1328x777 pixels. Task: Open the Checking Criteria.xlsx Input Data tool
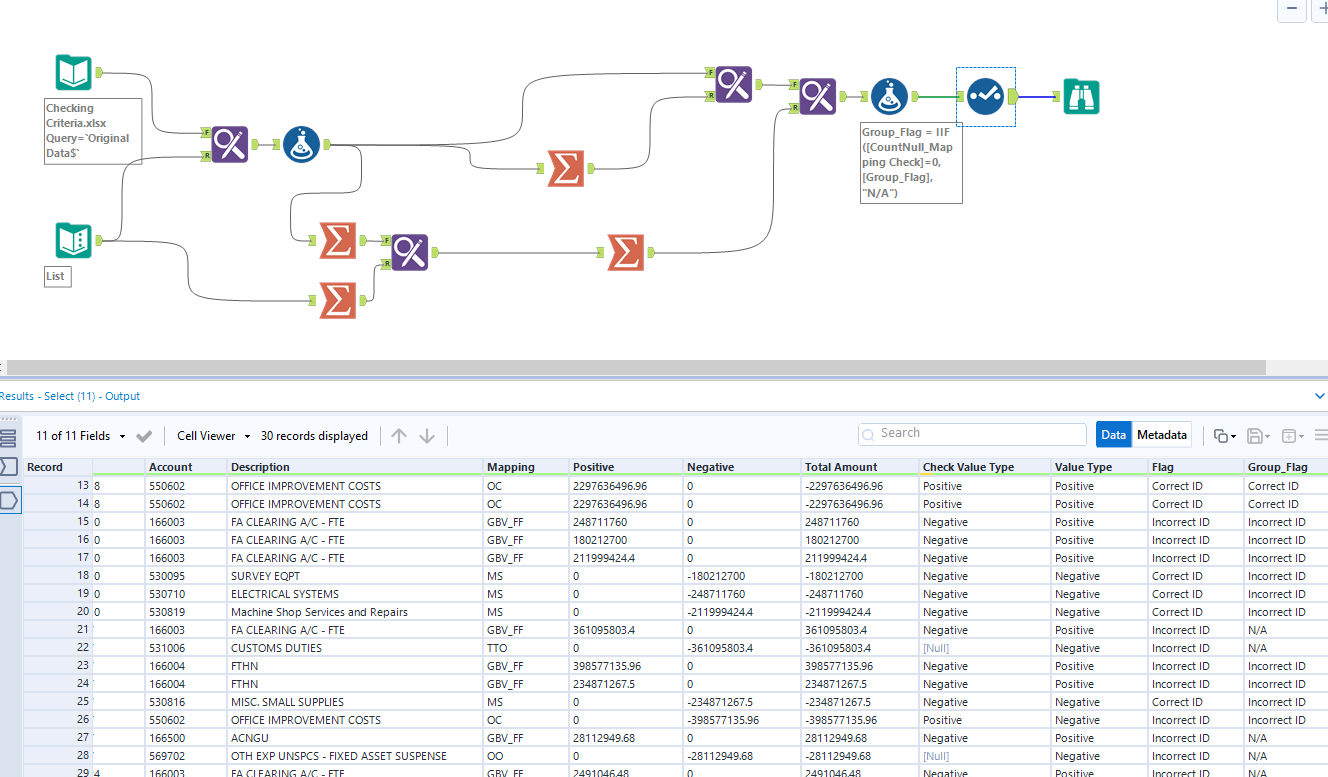point(74,71)
